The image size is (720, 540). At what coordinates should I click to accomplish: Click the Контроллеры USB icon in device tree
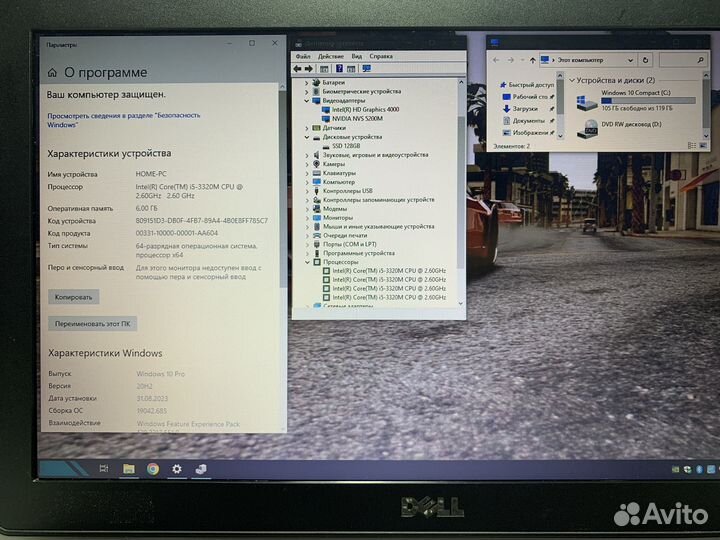click(x=316, y=191)
